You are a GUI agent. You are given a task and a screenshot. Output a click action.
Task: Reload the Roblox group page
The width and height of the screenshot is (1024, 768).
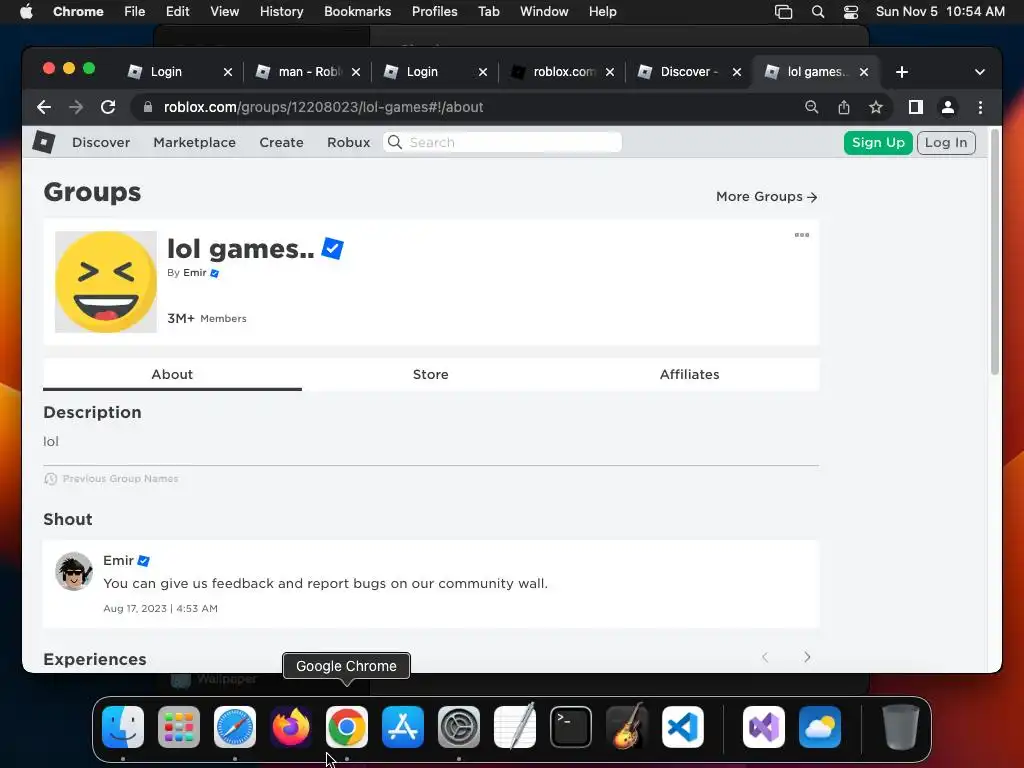(x=108, y=107)
